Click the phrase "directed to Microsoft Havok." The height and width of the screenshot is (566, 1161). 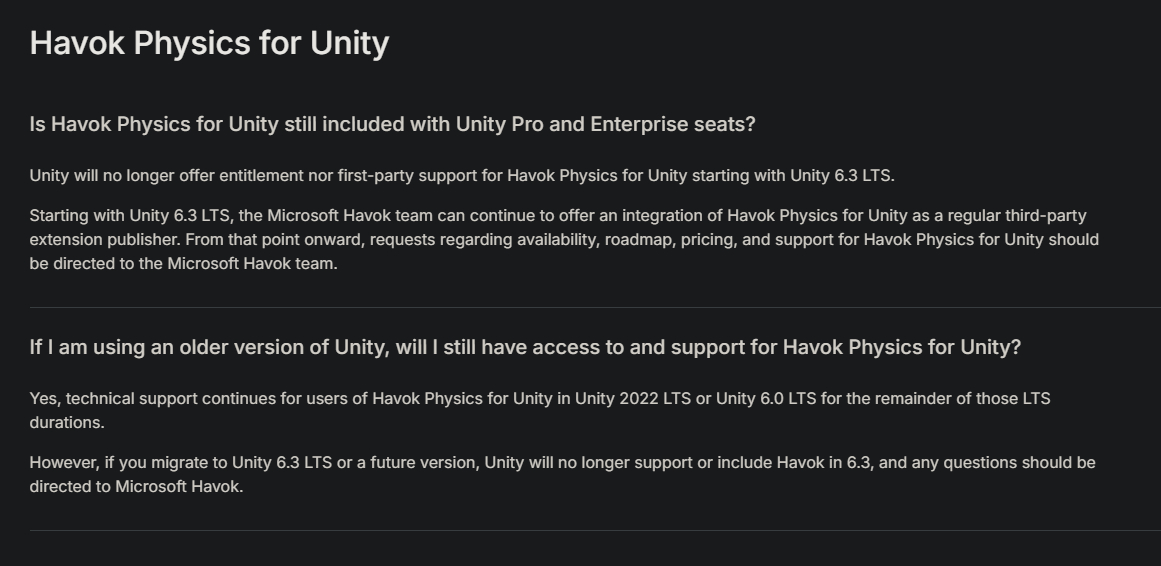(x=136, y=487)
